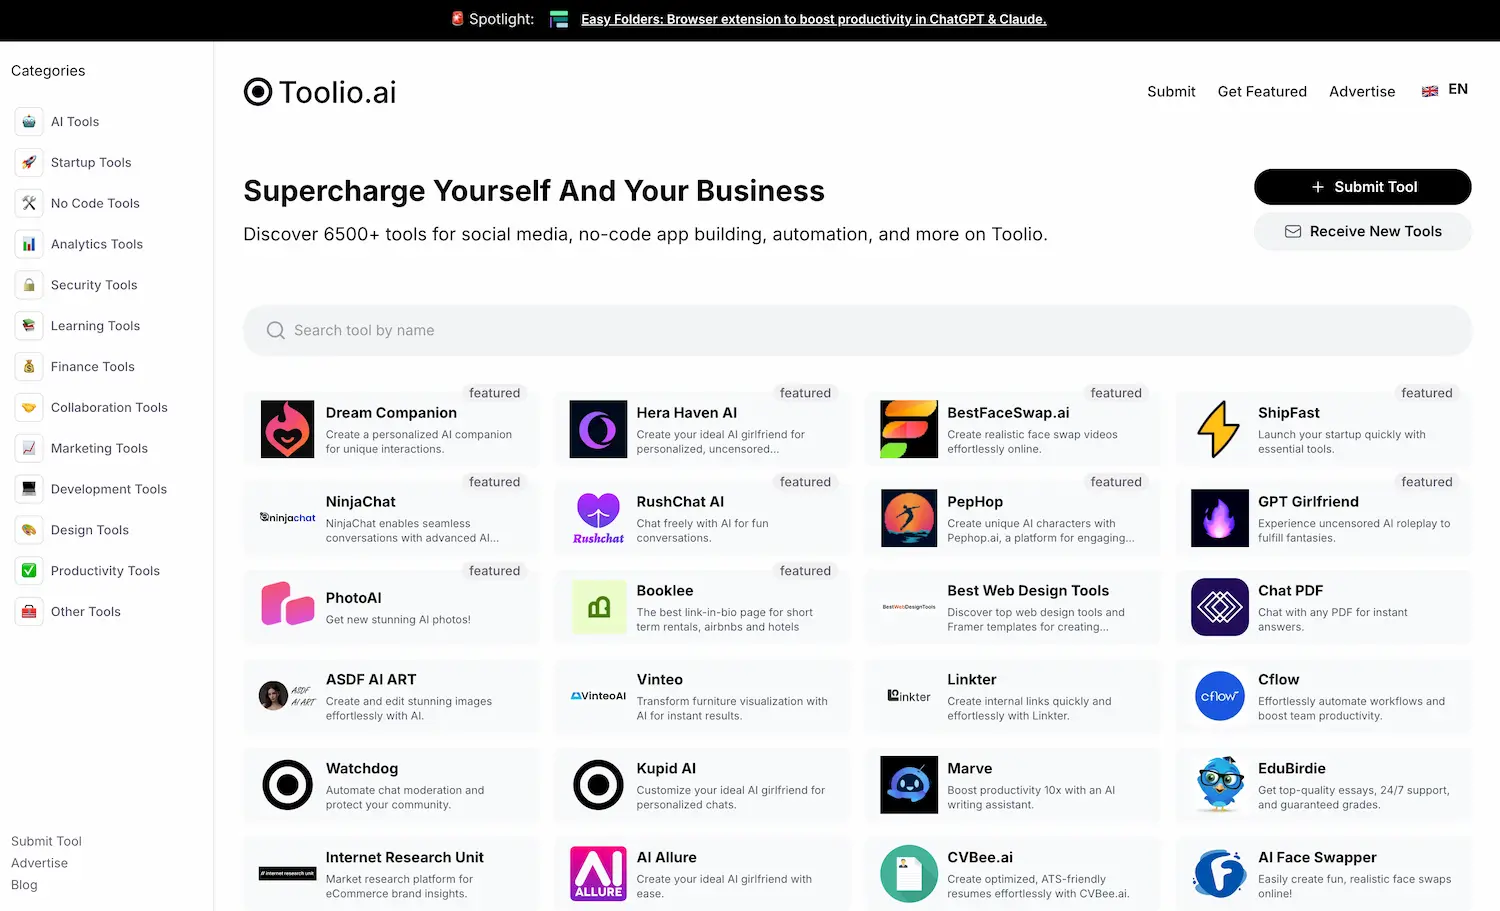Click the Productivity Tools green checkmark icon
The height and width of the screenshot is (911, 1500).
pos(29,571)
